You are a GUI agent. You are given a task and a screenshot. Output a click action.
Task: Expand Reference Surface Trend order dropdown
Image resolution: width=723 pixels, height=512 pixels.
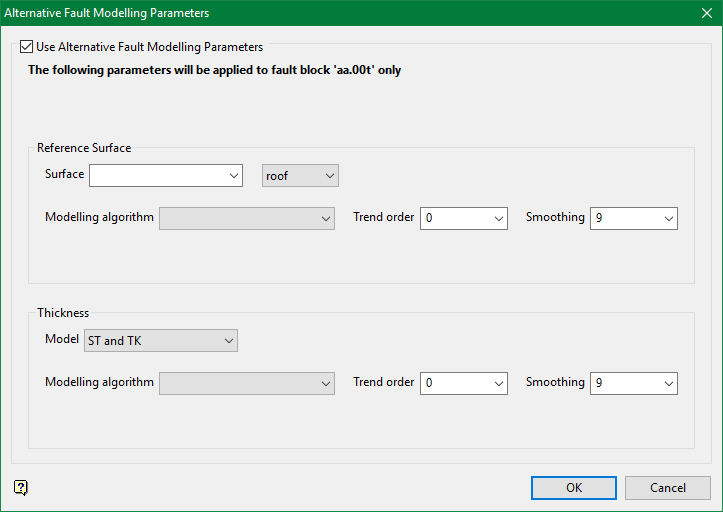tap(498, 218)
